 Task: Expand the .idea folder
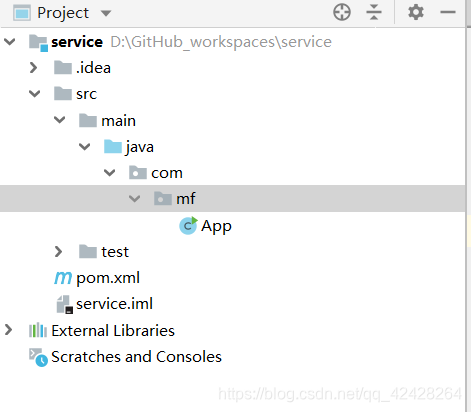tap(33, 68)
